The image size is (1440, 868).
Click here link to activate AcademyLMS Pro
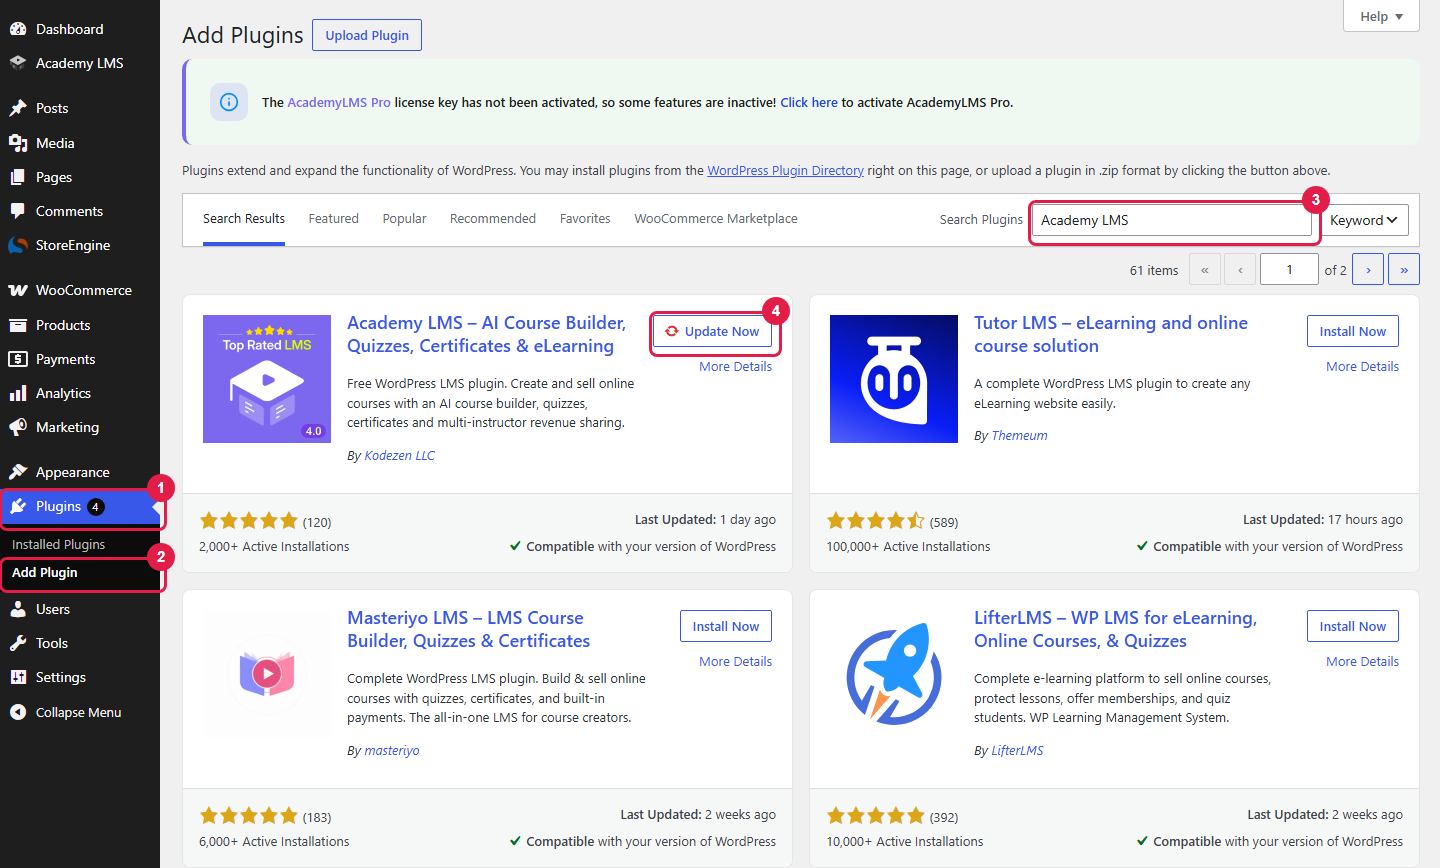click(809, 103)
